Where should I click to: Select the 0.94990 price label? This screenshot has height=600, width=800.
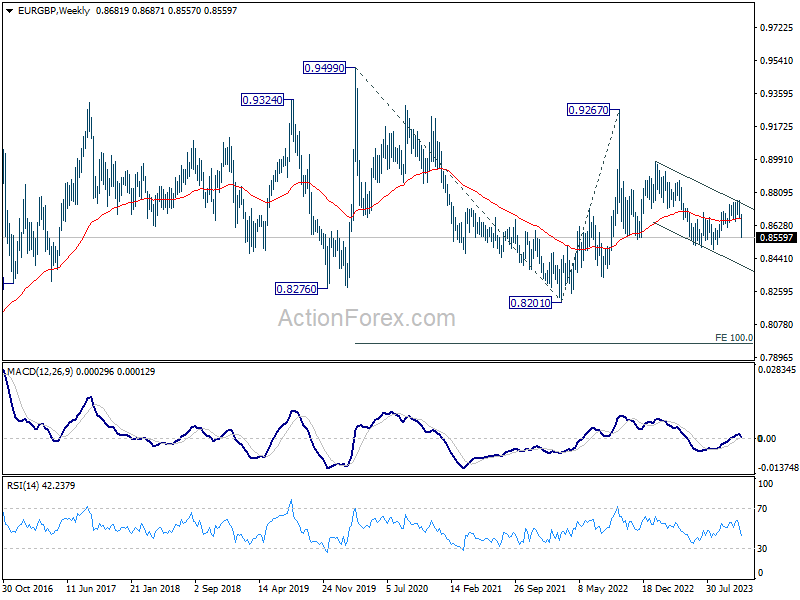point(324,68)
